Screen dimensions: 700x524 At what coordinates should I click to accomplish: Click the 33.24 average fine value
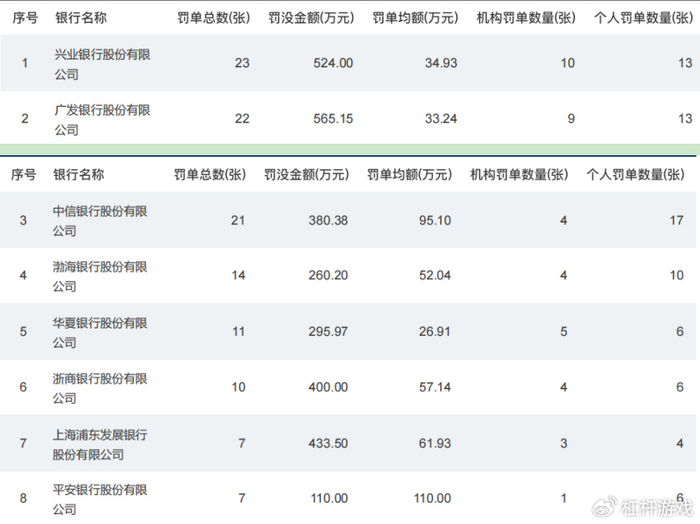(x=441, y=119)
